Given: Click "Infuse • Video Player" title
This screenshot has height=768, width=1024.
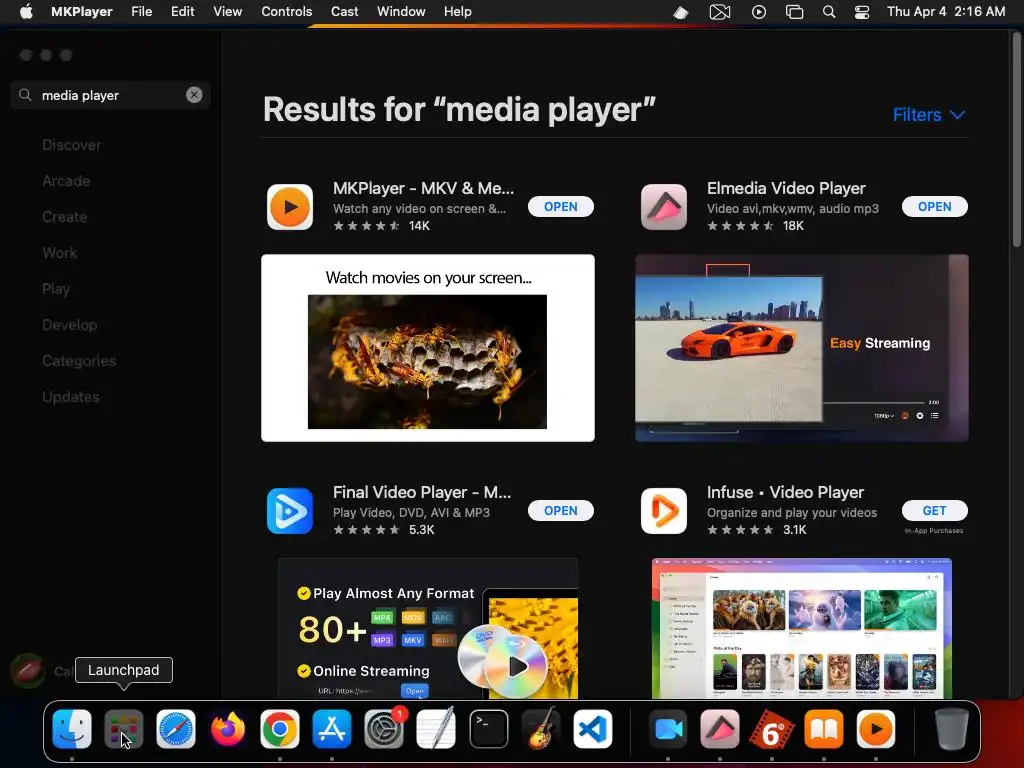Looking at the screenshot, I should [785, 492].
